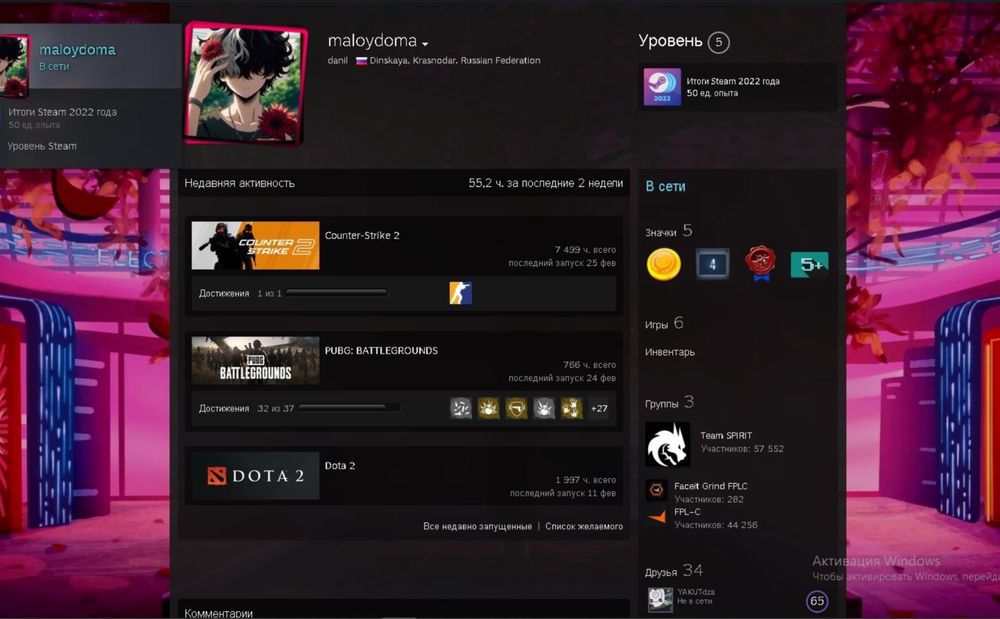Click the friend level 65 circle badge
The height and width of the screenshot is (619, 1000).
[x=817, y=601]
